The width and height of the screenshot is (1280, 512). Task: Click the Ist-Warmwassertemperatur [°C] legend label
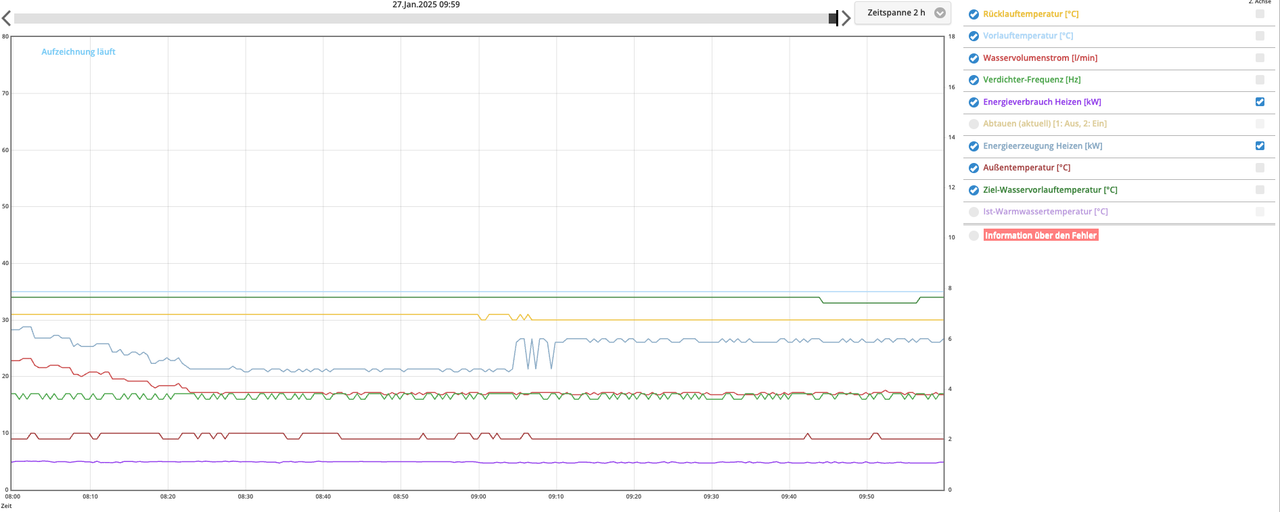point(1045,212)
